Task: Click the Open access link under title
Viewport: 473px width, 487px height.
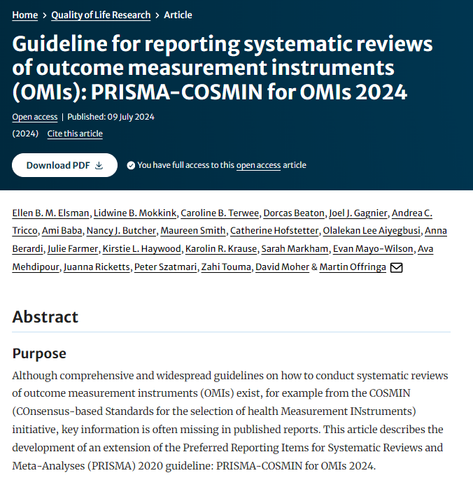Action: (x=35, y=117)
